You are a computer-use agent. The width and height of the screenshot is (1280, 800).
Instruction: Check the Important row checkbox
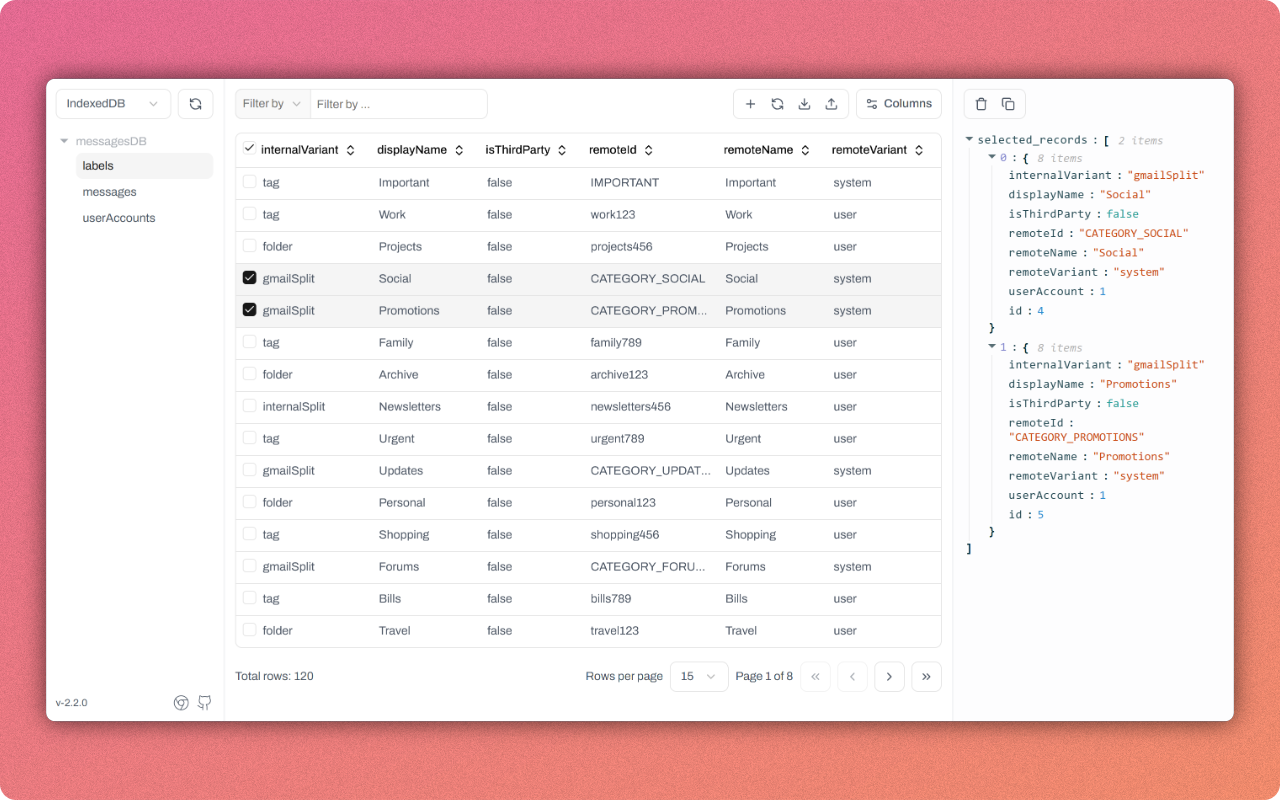pyautogui.click(x=250, y=182)
